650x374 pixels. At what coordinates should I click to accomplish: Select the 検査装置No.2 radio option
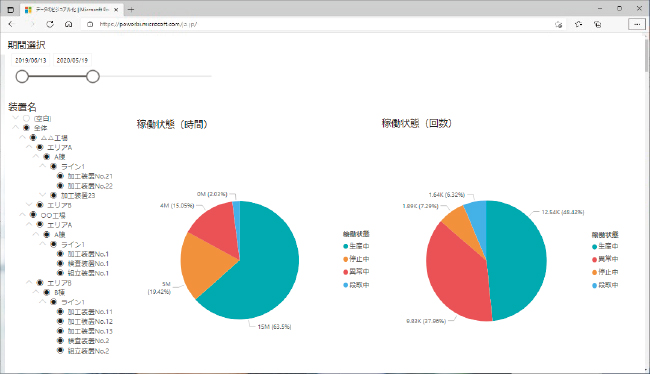pyautogui.click(x=60, y=341)
